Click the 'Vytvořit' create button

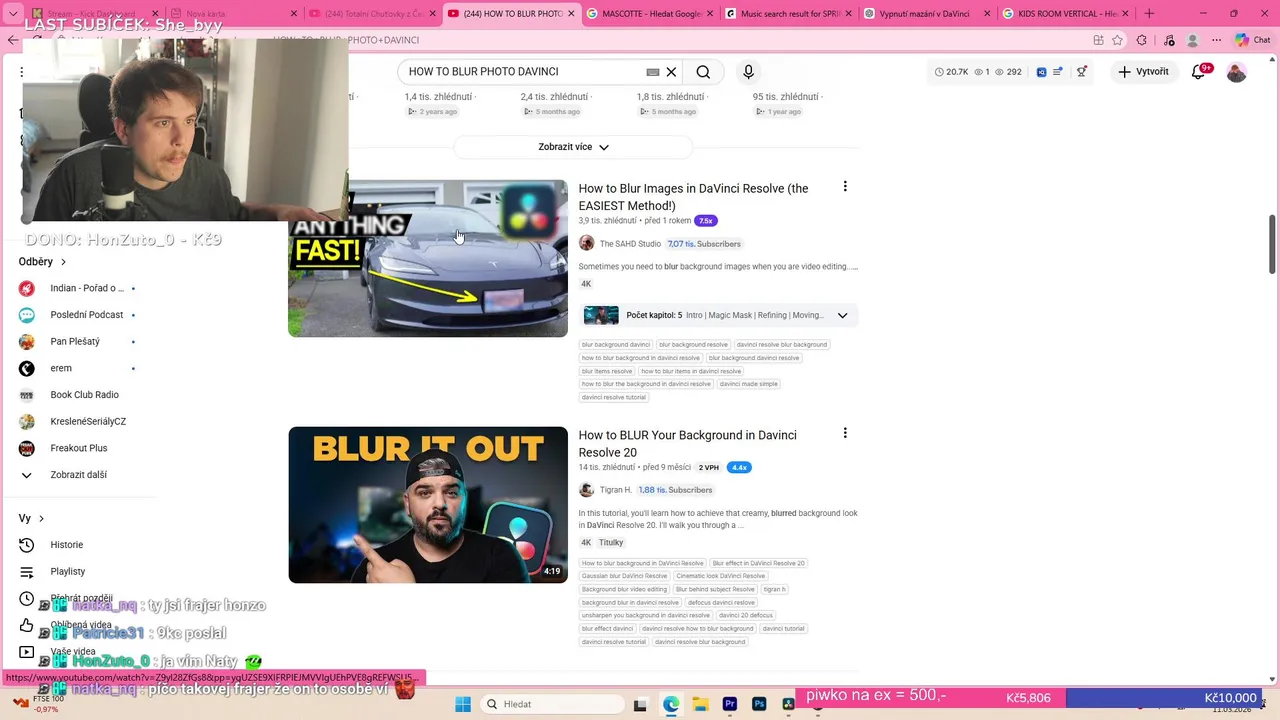(x=1144, y=72)
